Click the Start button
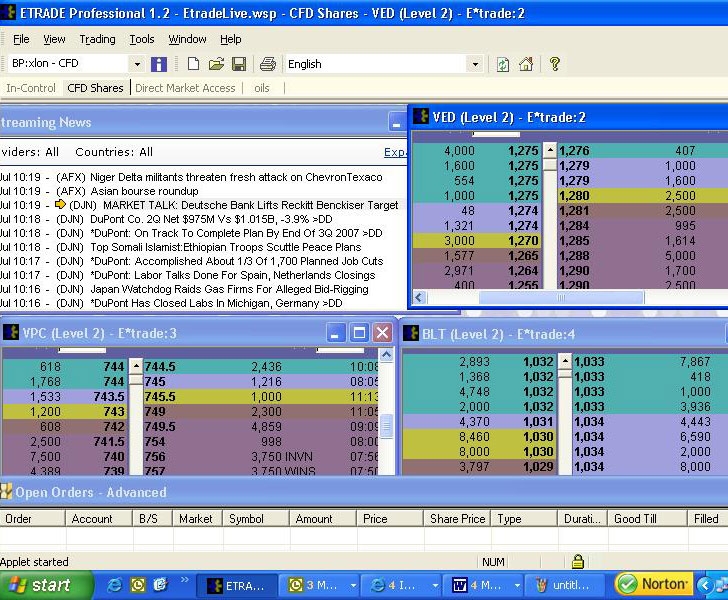The height and width of the screenshot is (600, 728). (x=46, y=585)
